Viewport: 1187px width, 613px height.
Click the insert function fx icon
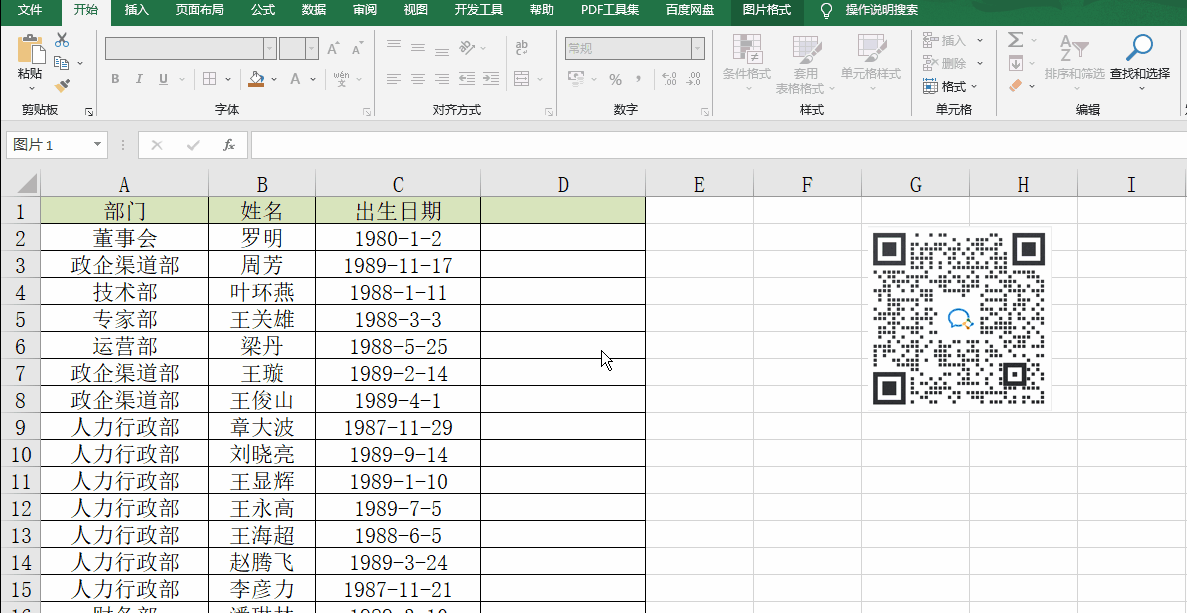tap(229, 145)
